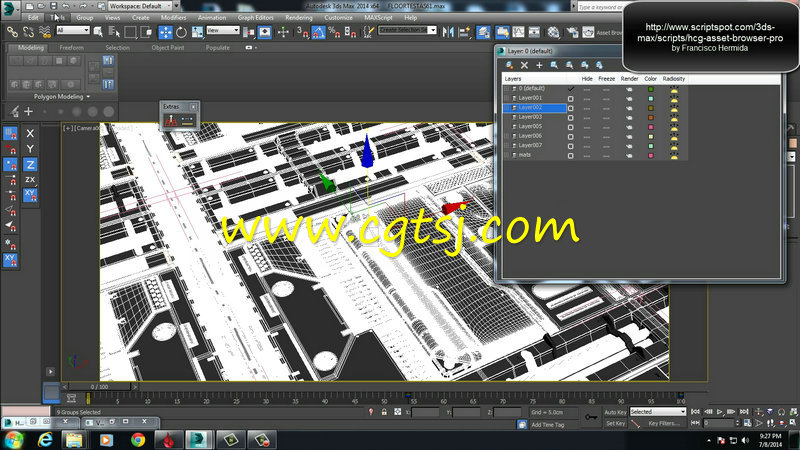This screenshot has width=800, height=450.
Task: Check the current layer box for mats
Action: [570, 156]
